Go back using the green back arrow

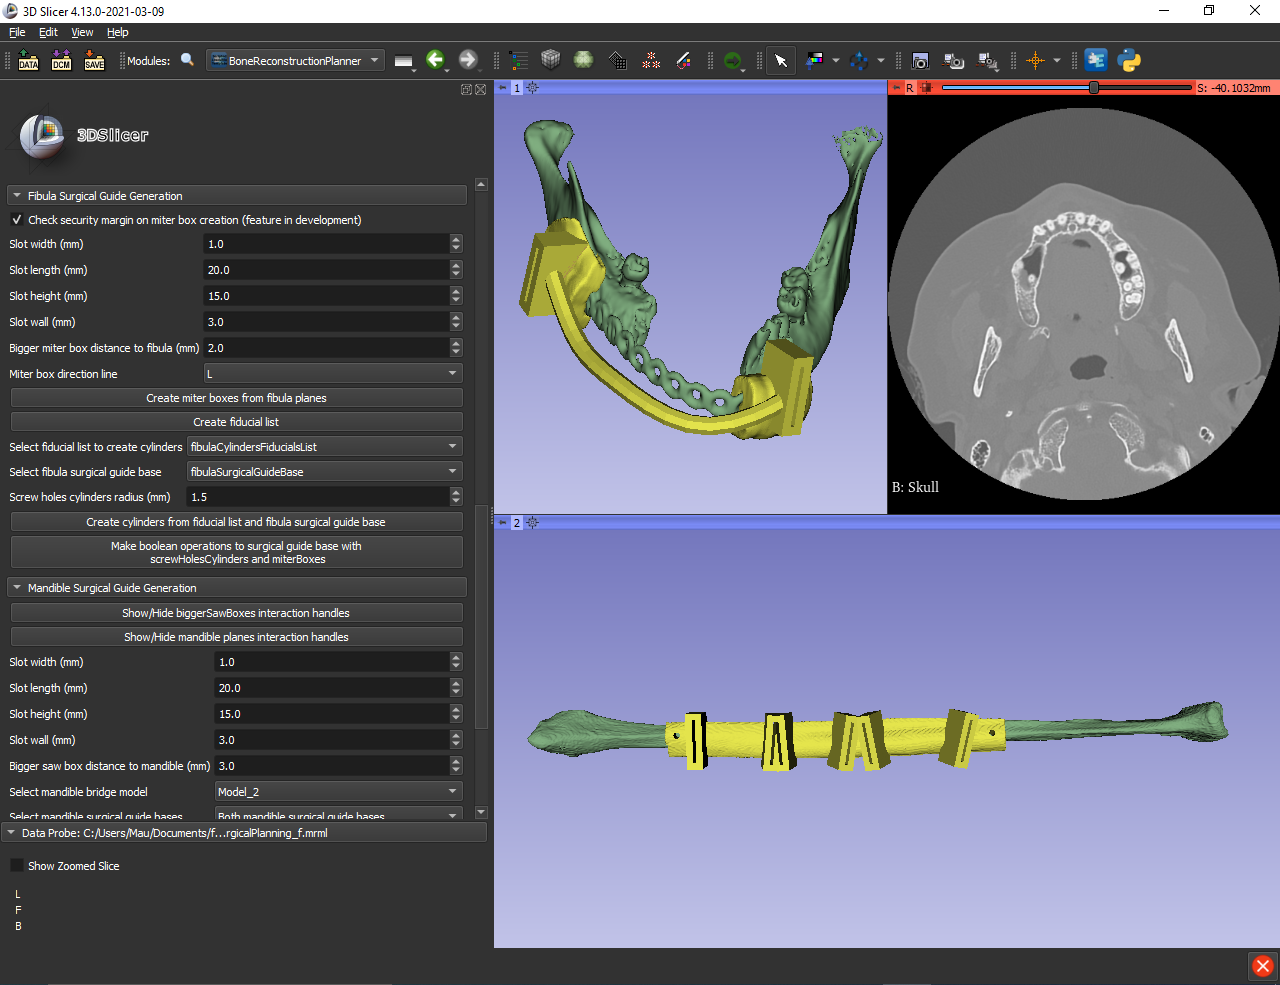click(436, 60)
